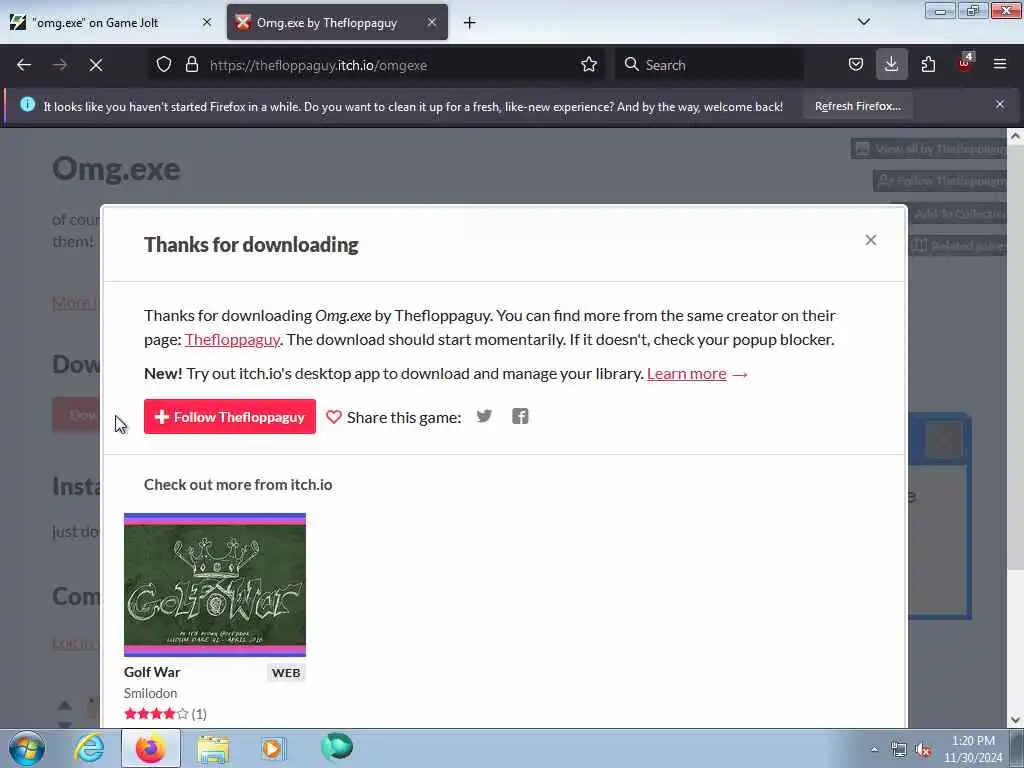Launch Internet Explorer from the taskbar
This screenshot has width=1024, height=768.
pyautogui.click(x=89, y=748)
